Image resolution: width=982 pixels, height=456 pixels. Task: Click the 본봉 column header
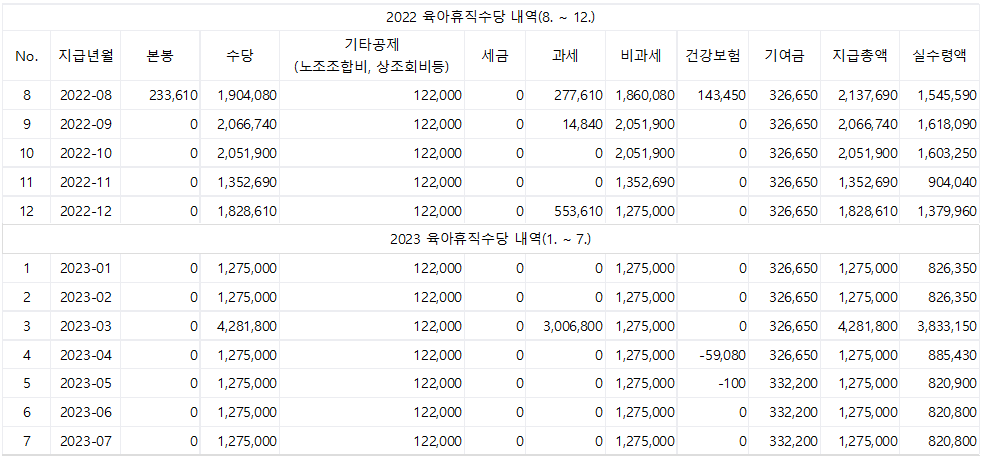(x=161, y=56)
